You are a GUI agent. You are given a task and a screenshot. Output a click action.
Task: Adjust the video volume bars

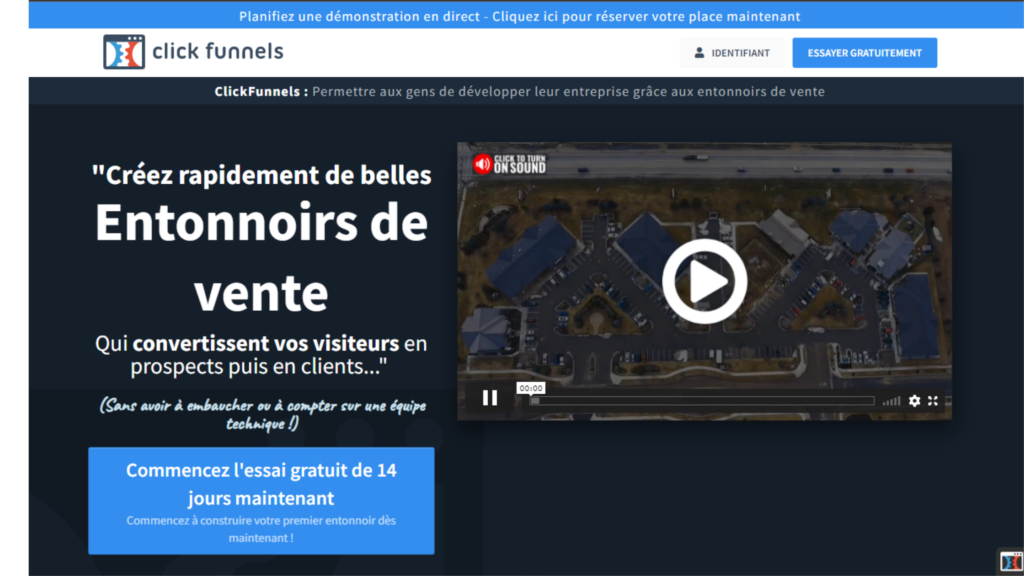coord(891,401)
